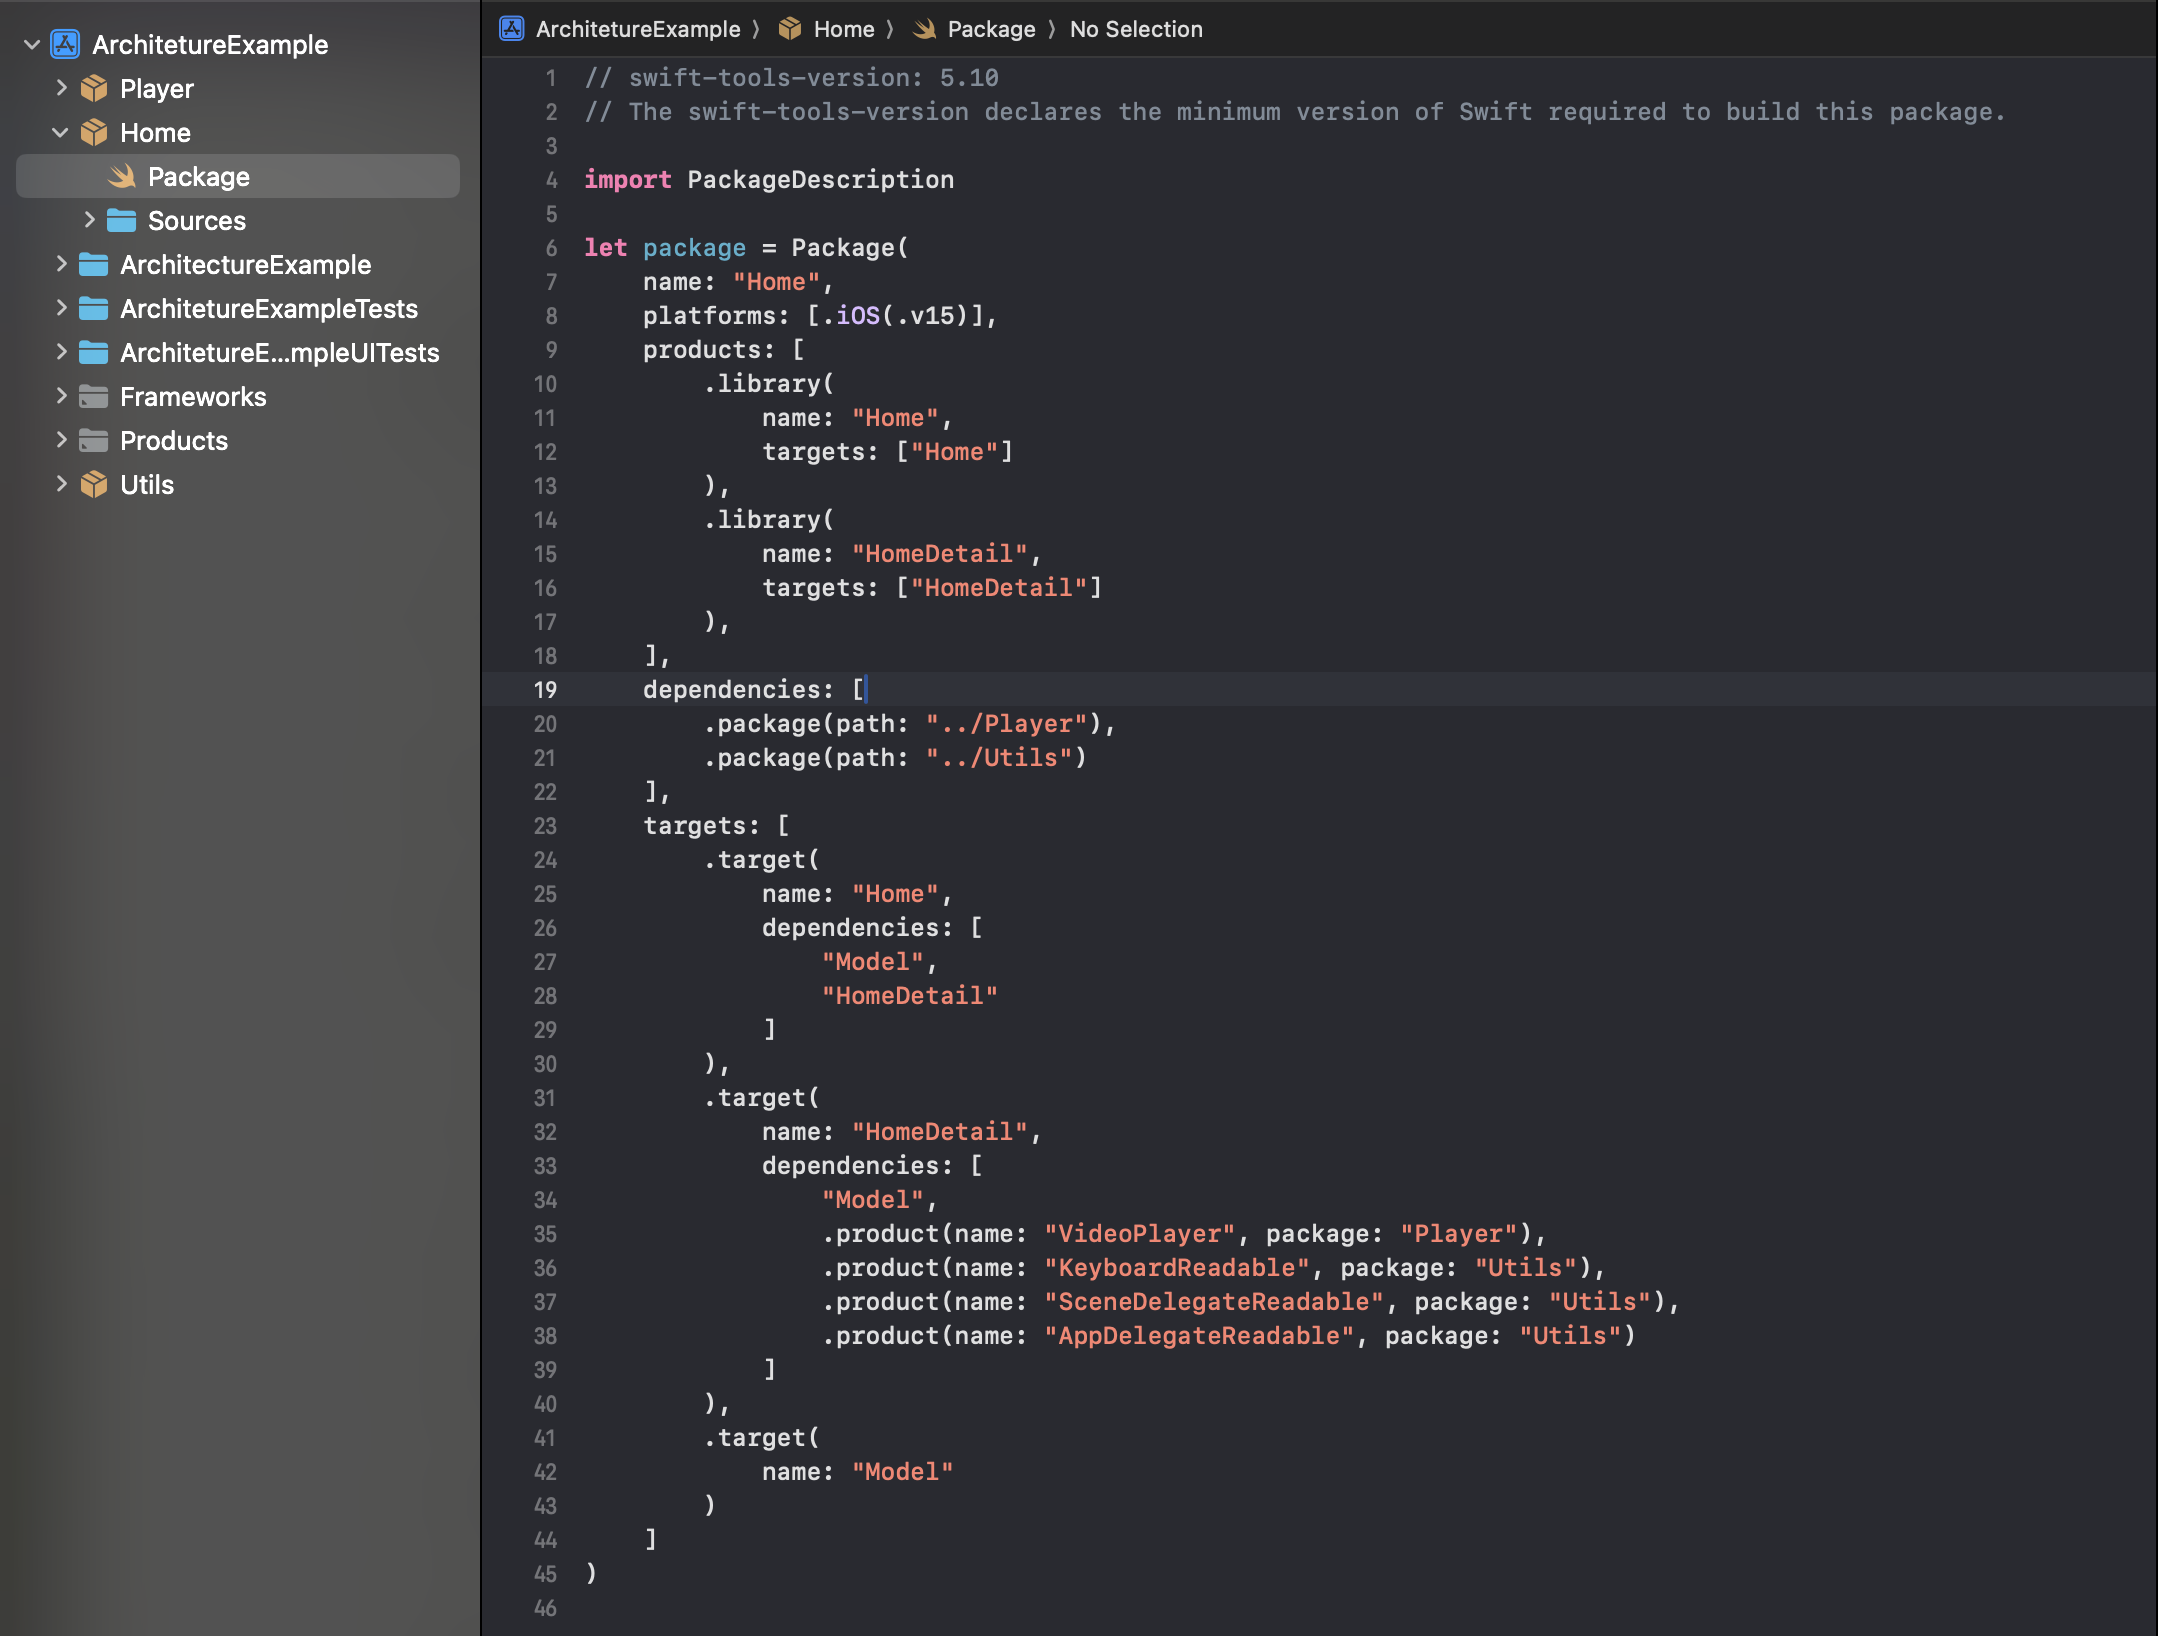Click the Utils package box icon

pyautogui.click(x=94, y=484)
